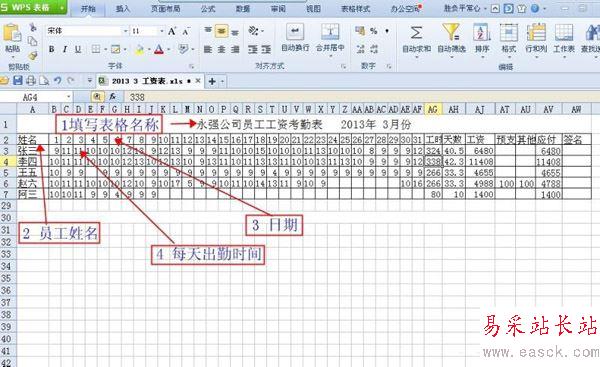The width and height of the screenshot is (600, 367).
Task: Click the decrease indent icon
Action: tap(253, 49)
